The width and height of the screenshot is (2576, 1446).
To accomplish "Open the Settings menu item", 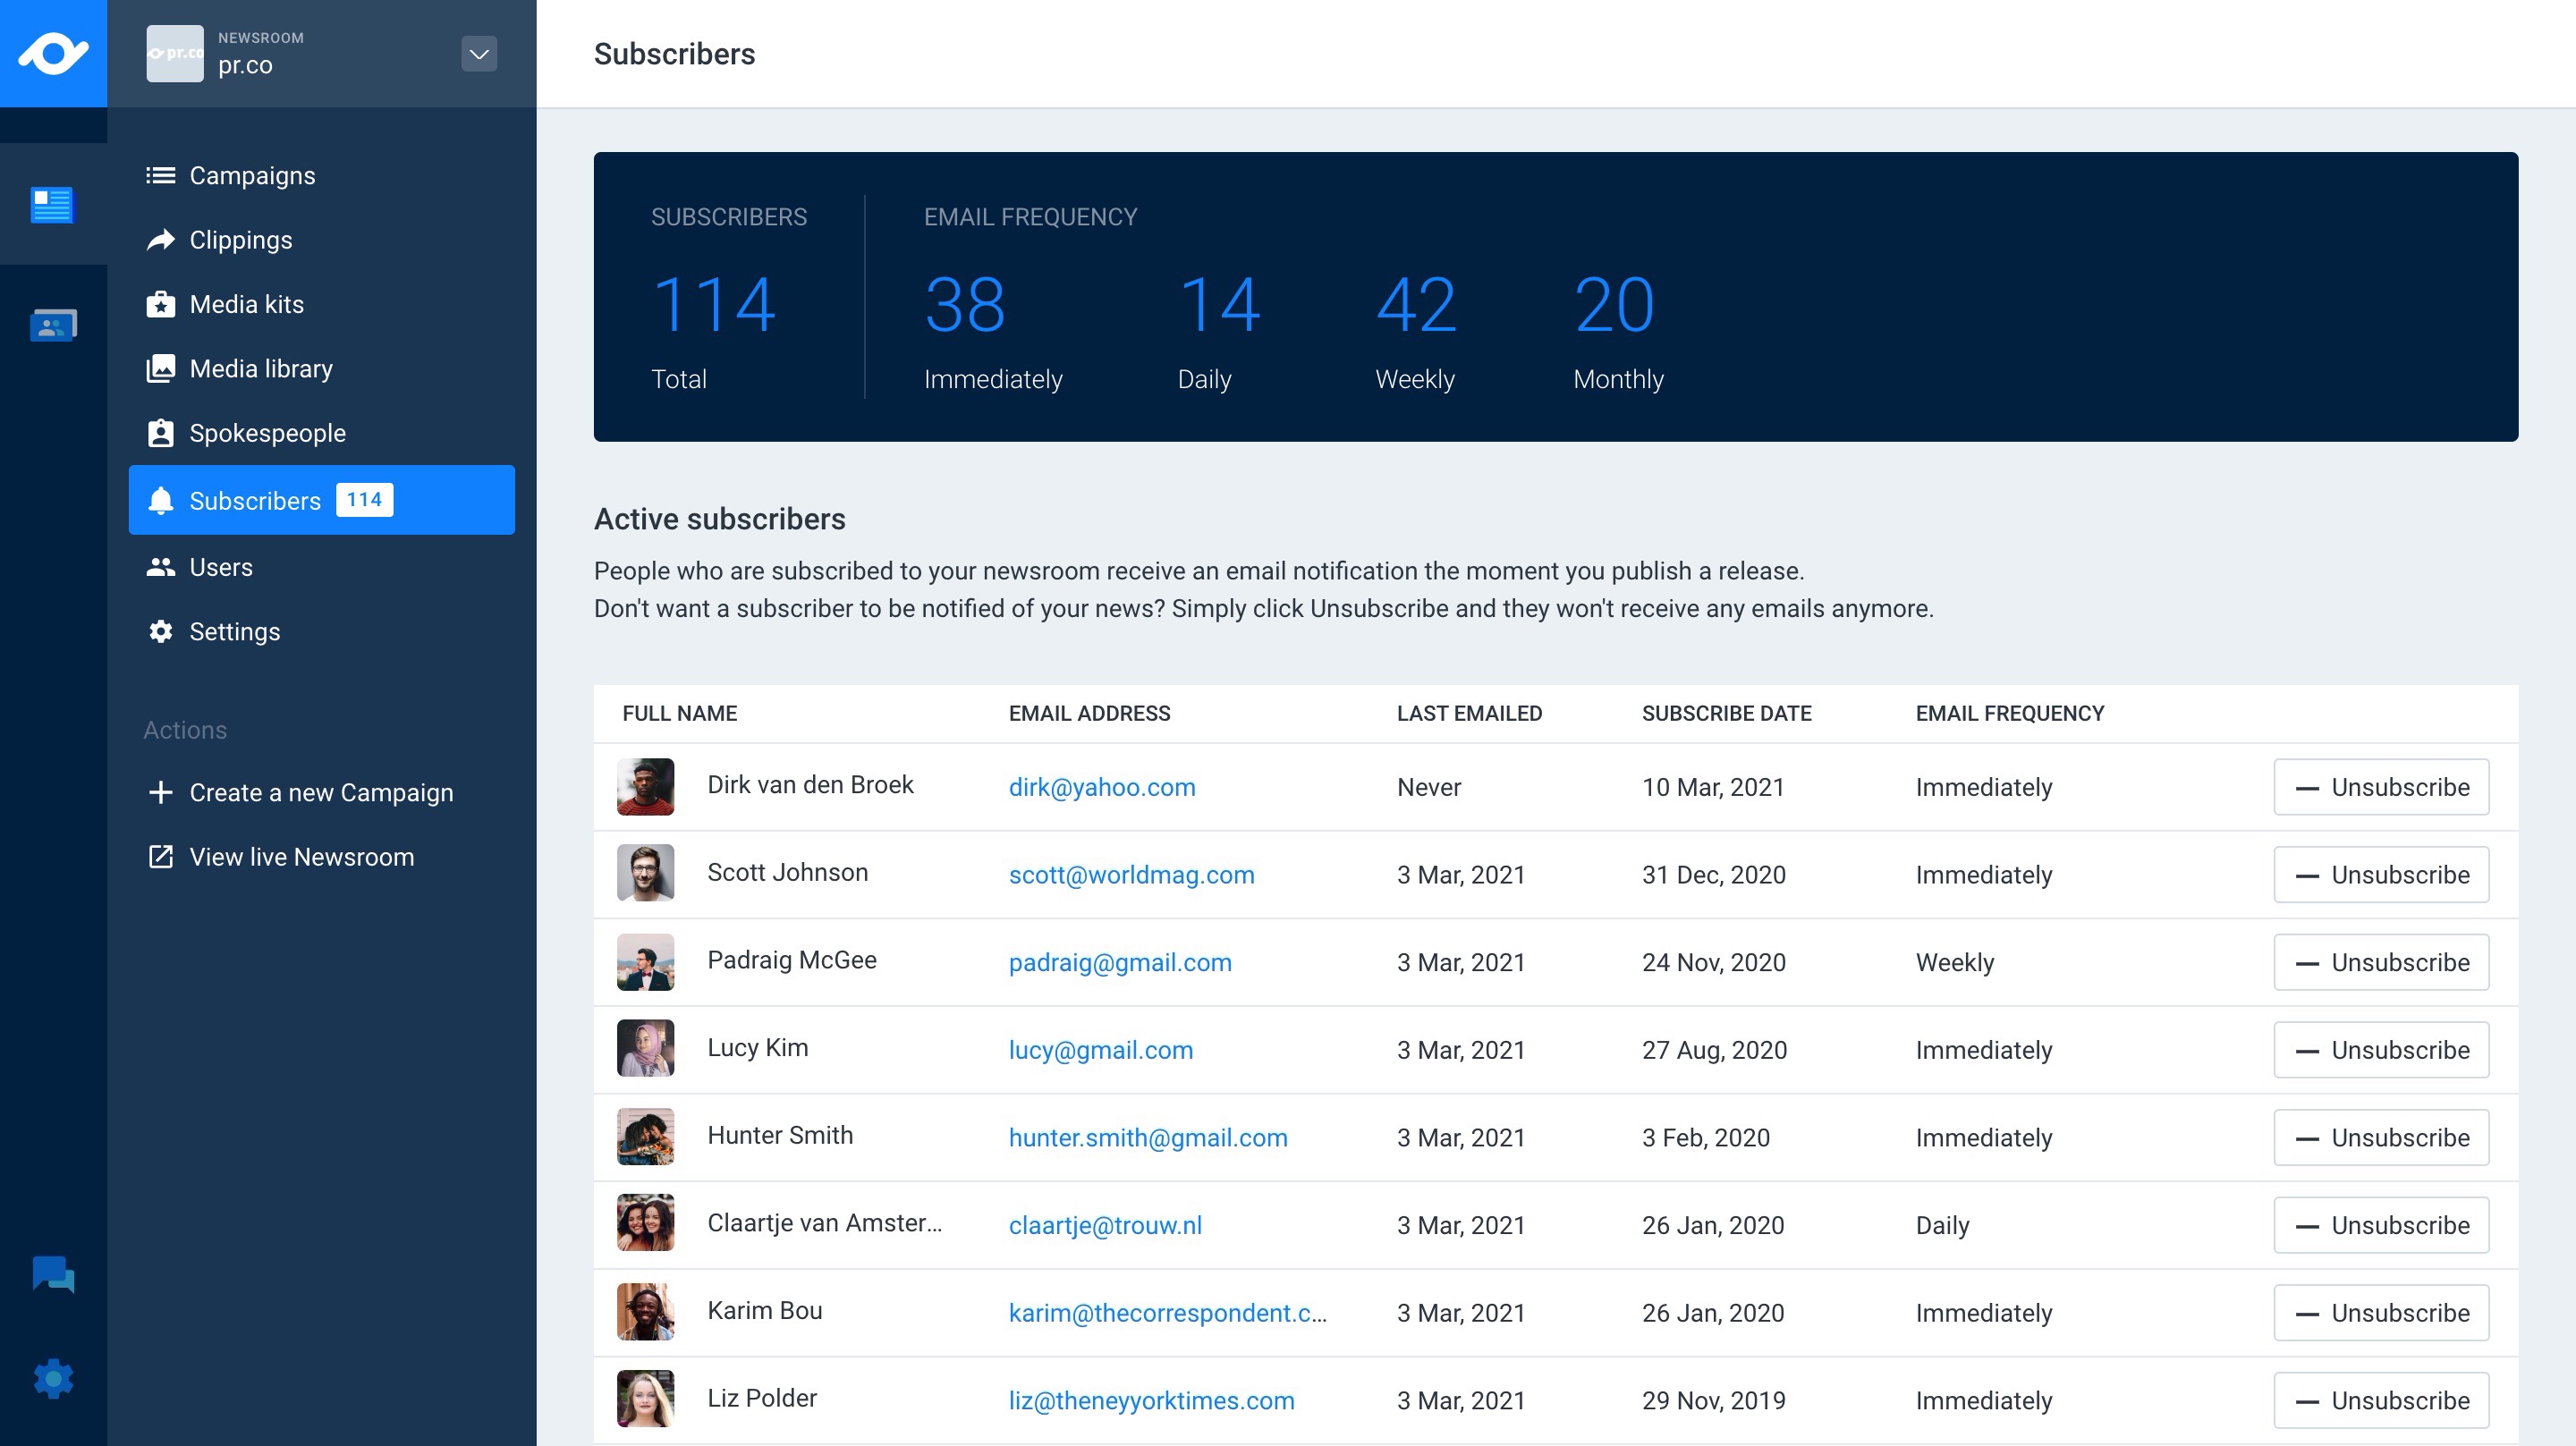I will click(234, 632).
